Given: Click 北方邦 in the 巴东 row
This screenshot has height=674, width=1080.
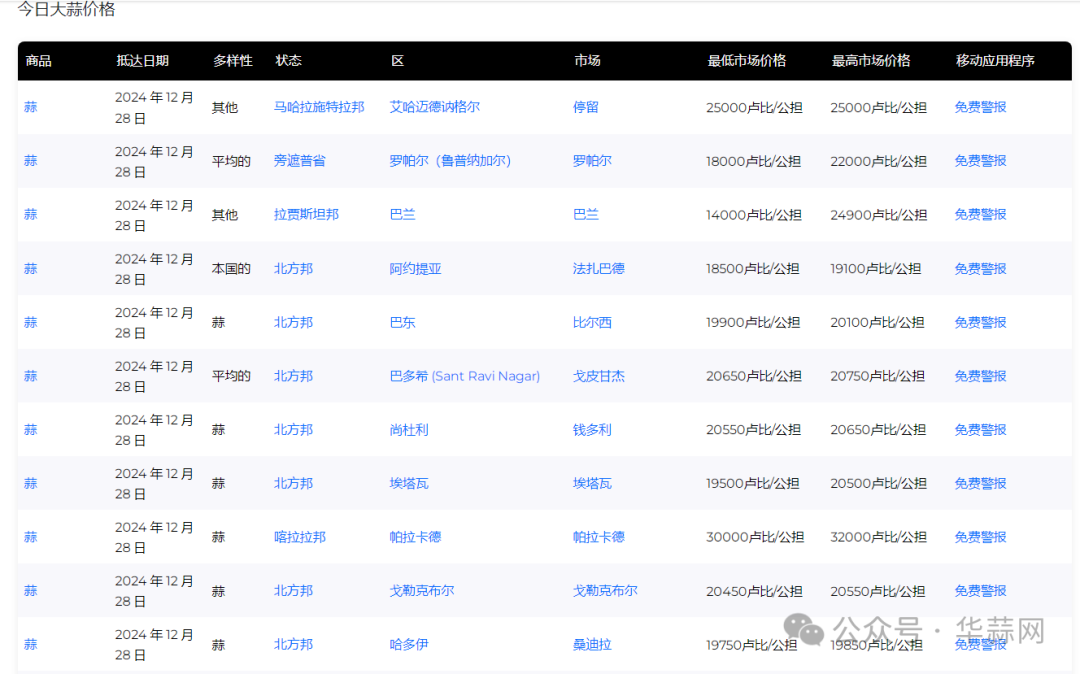Looking at the screenshot, I should click(x=293, y=322).
